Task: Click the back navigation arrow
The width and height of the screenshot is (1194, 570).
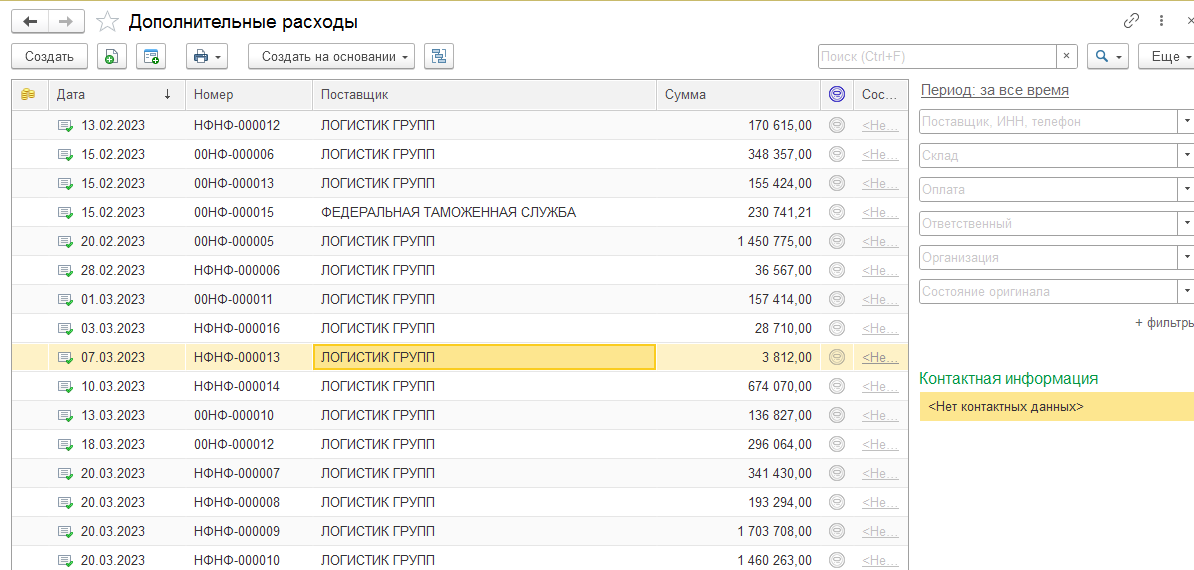Action: 29,21
